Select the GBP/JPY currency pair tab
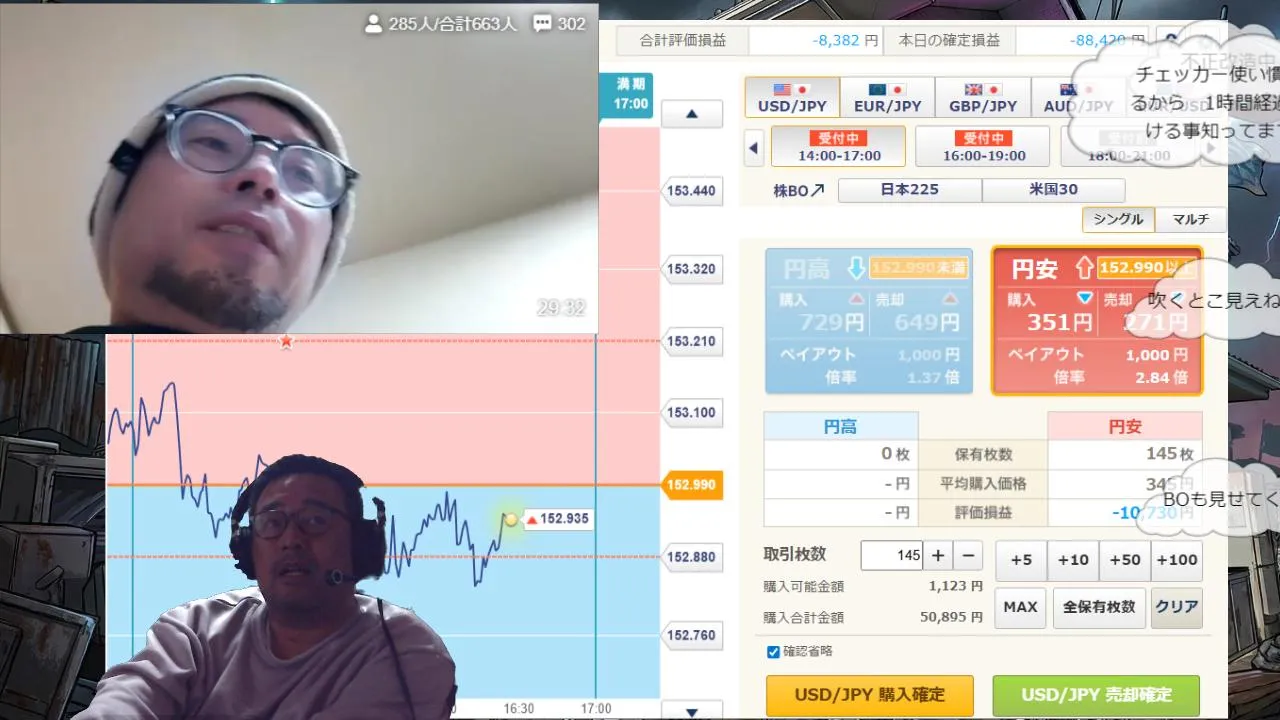The image size is (1280, 720). click(982, 97)
